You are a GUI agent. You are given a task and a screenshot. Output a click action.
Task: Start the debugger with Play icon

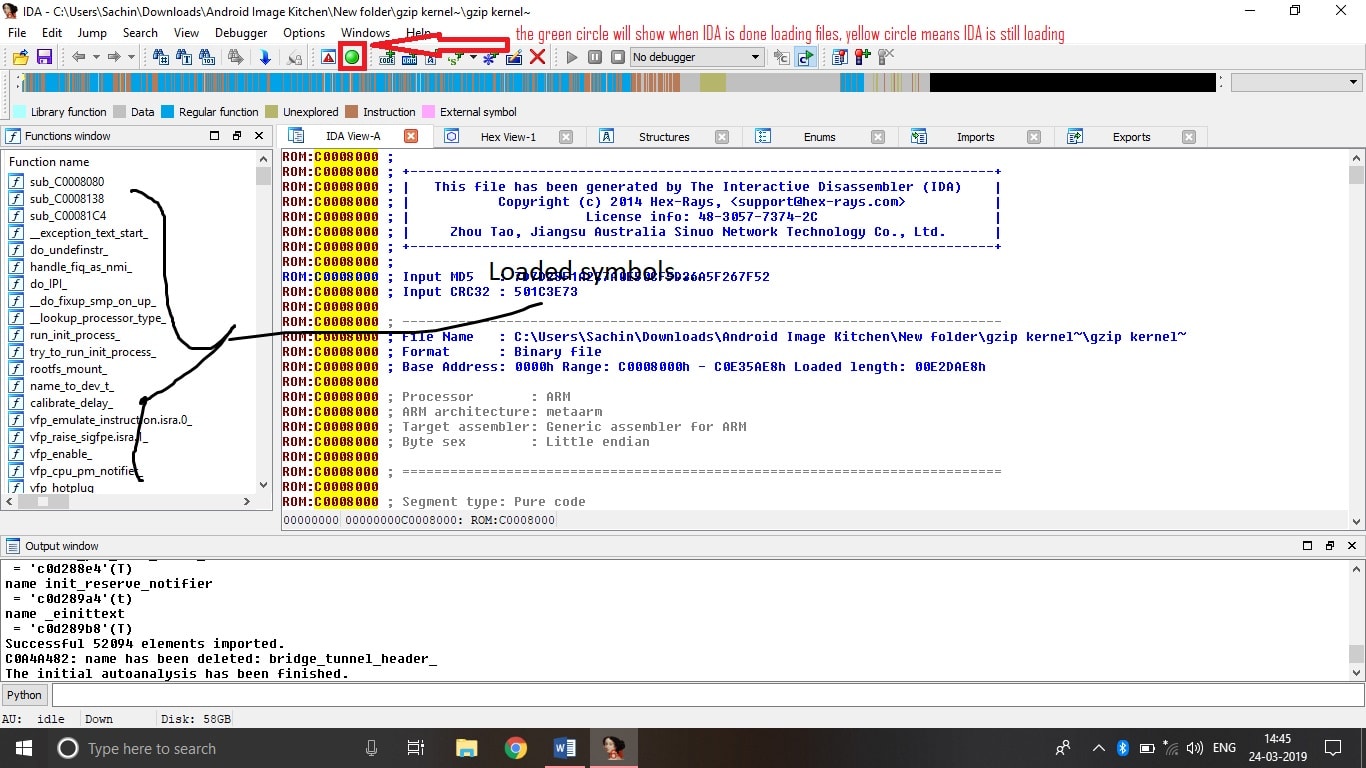click(x=571, y=57)
